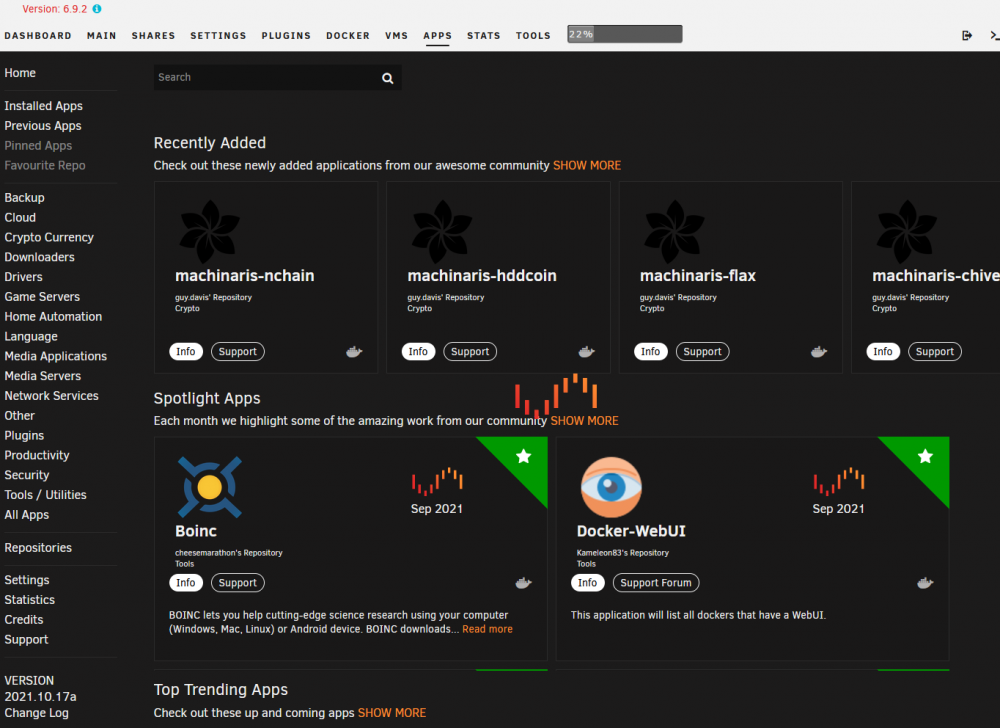Click the machinaris-nchain flower logo
The height and width of the screenshot is (728, 1000).
[x=209, y=232]
